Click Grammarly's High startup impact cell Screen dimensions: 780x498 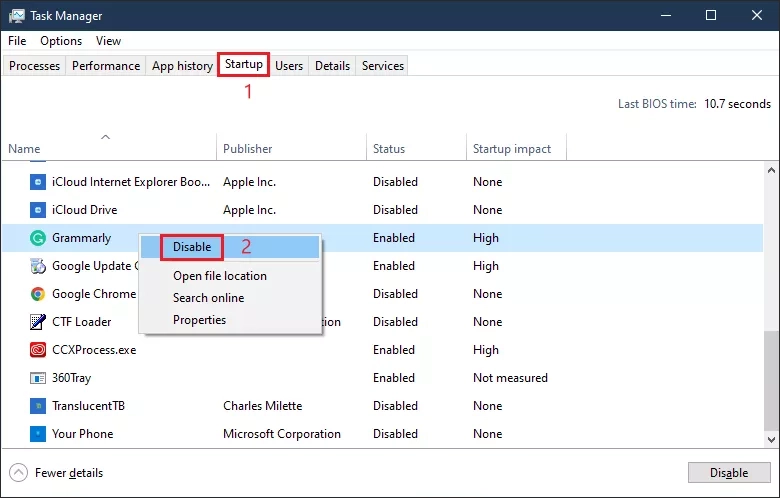486,238
